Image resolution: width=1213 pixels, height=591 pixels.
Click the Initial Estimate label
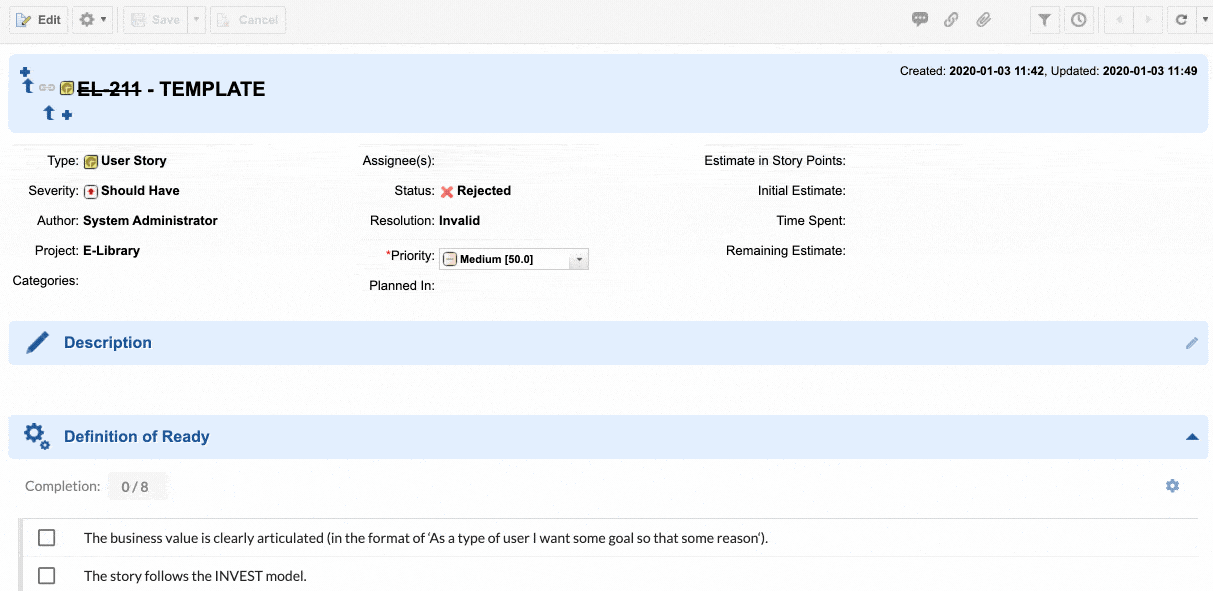802,191
